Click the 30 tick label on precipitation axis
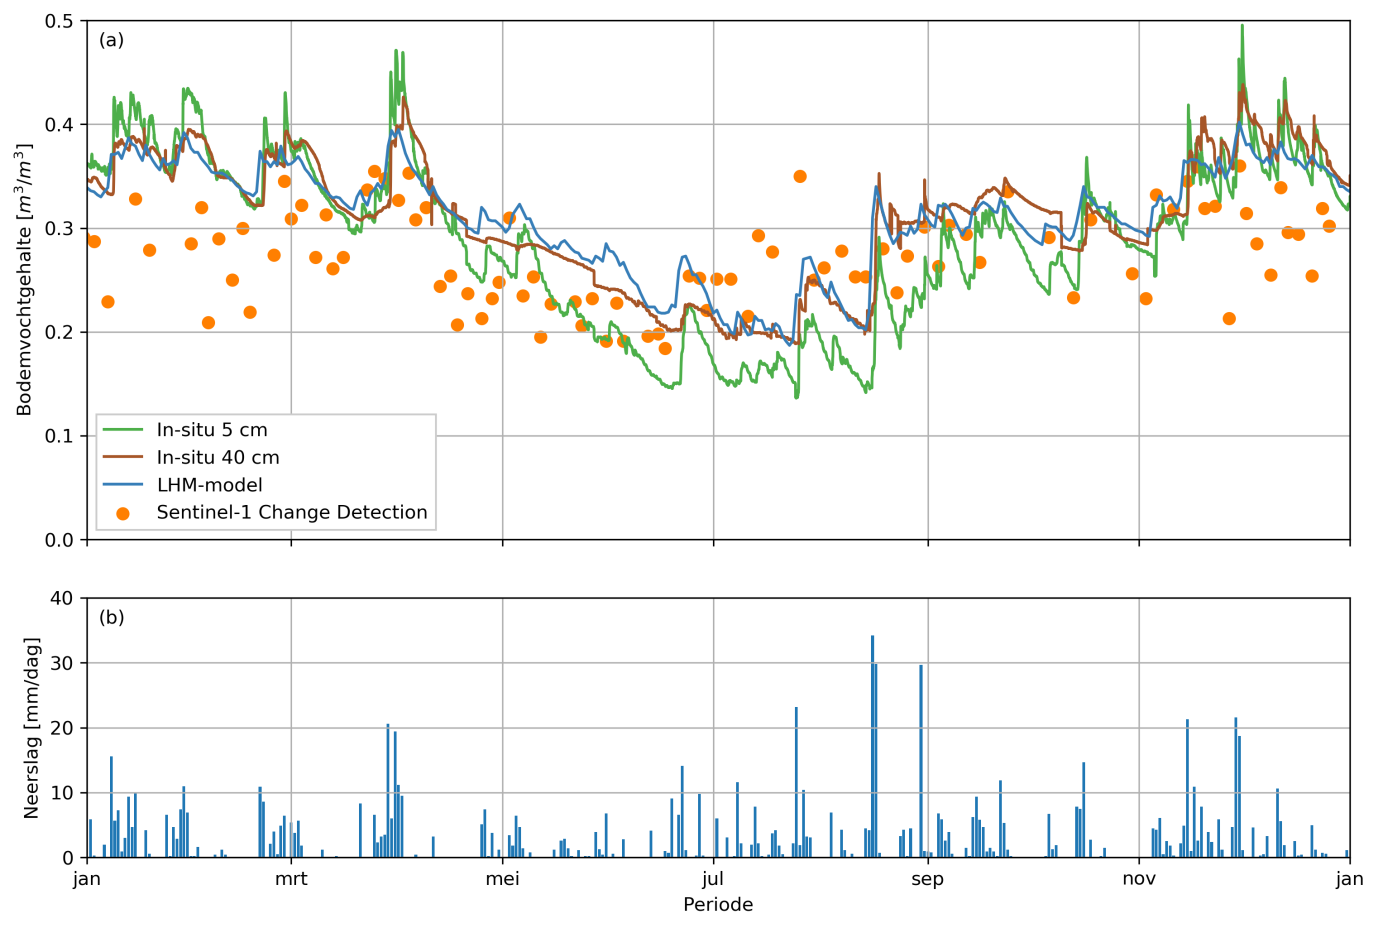Viewport: 1378px width, 928px height. click(x=63, y=663)
